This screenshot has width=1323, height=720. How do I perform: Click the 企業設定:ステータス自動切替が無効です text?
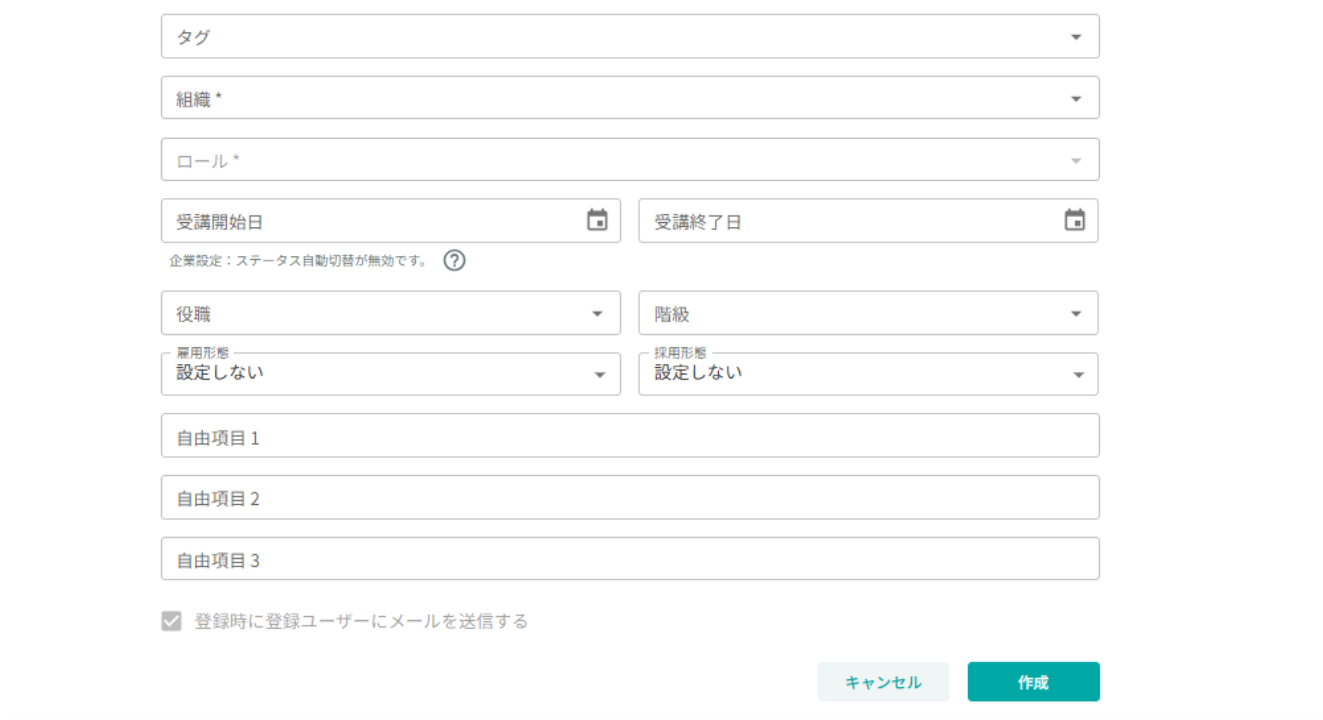pos(299,261)
